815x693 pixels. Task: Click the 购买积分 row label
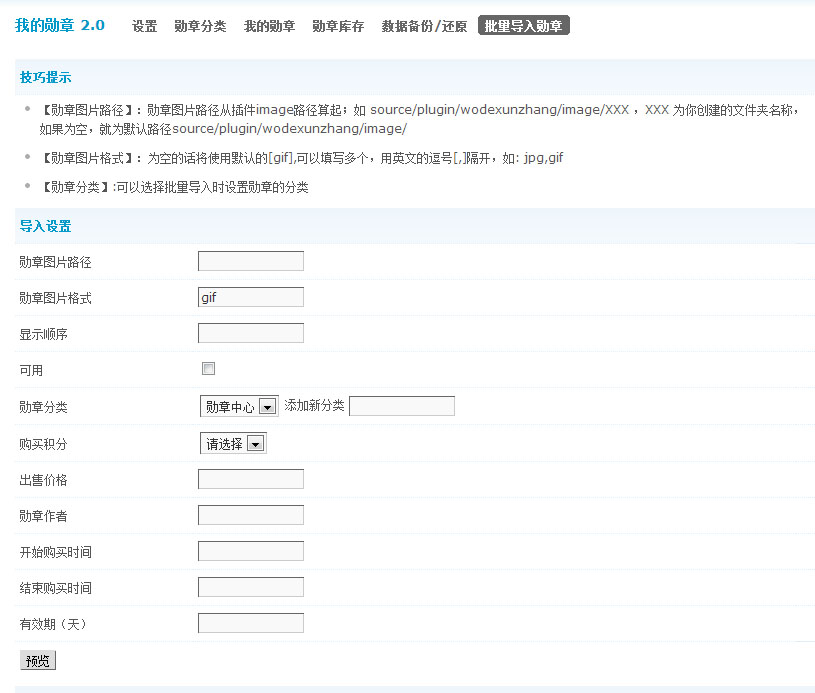point(43,444)
